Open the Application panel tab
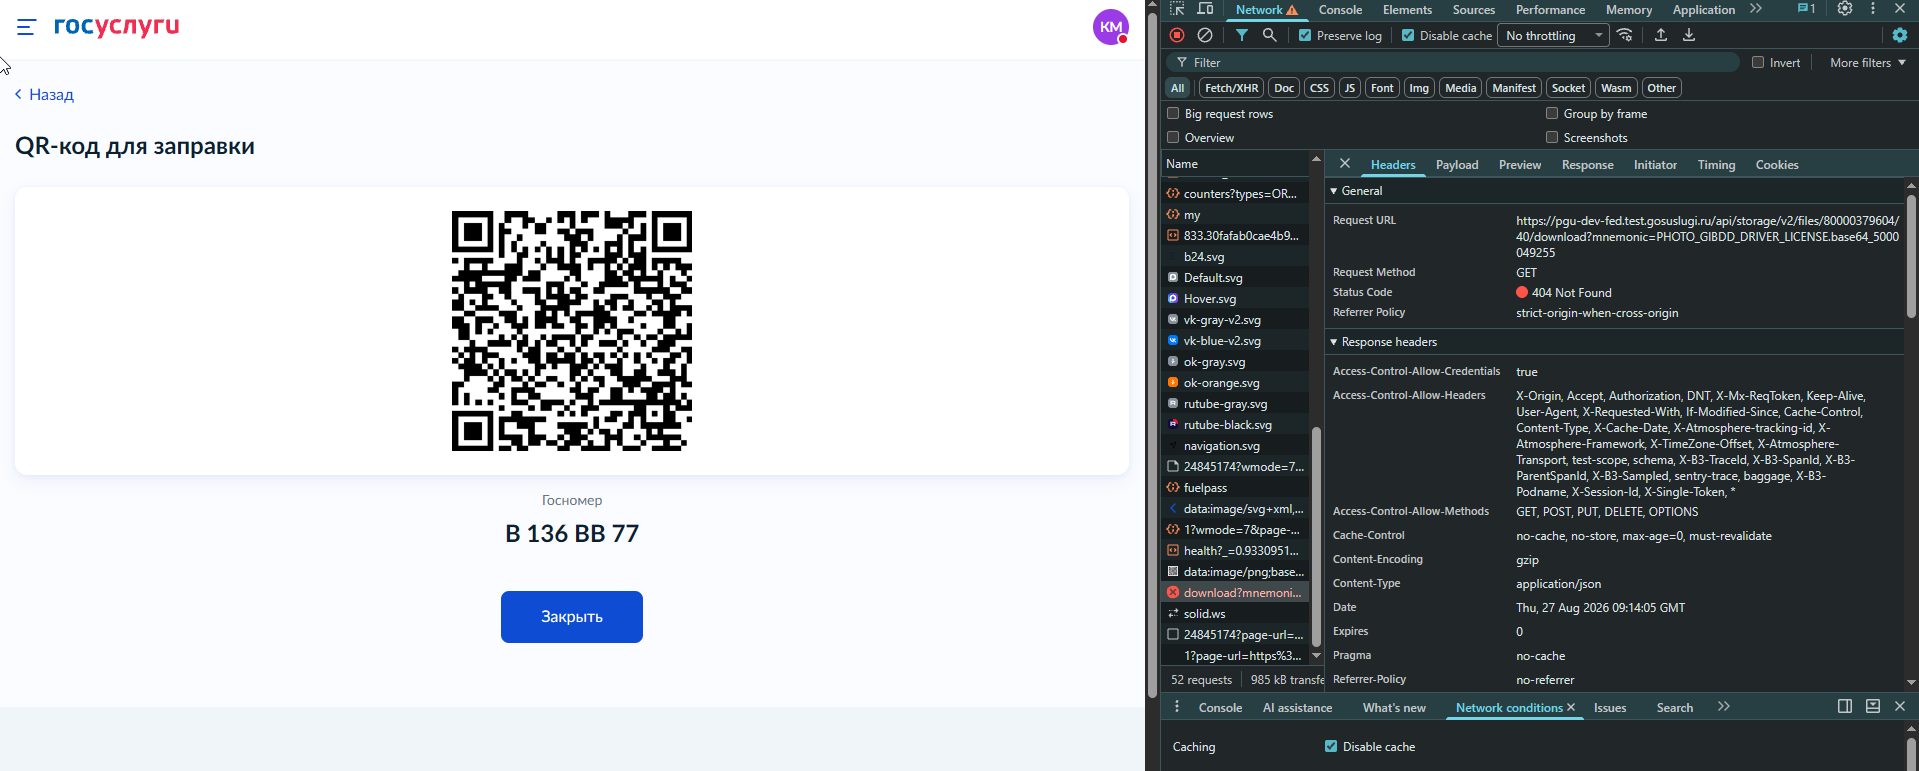Image resolution: width=1919 pixels, height=771 pixels. [x=1704, y=10]
